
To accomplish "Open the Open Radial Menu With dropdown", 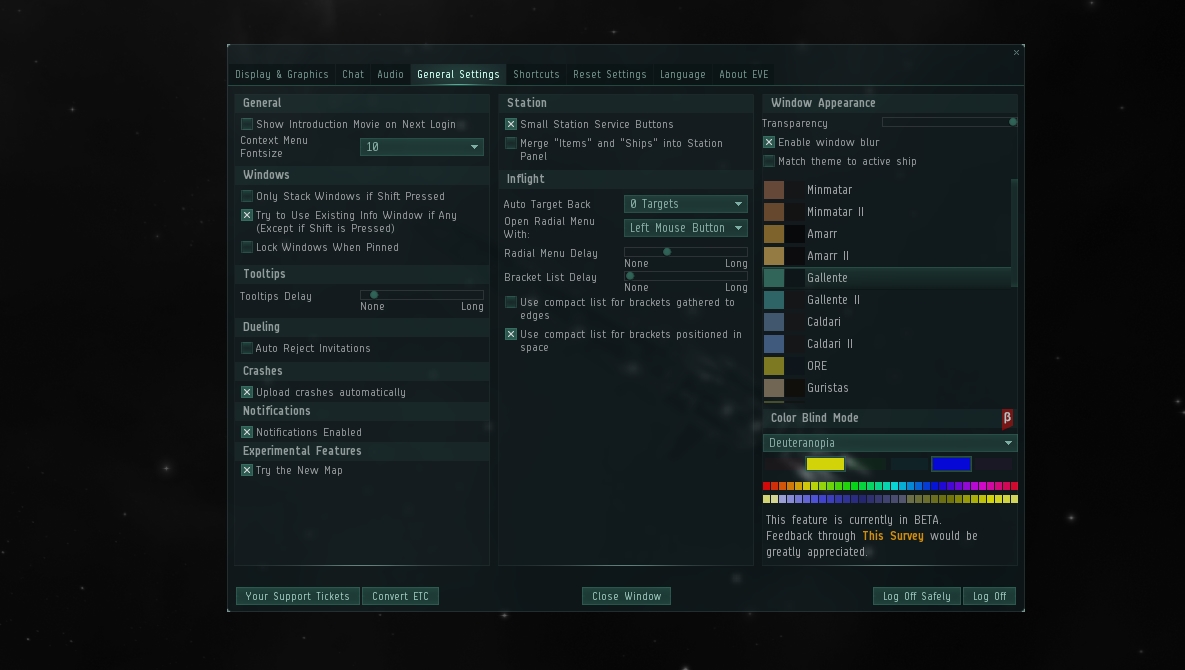I will click(x=685, y=228).
